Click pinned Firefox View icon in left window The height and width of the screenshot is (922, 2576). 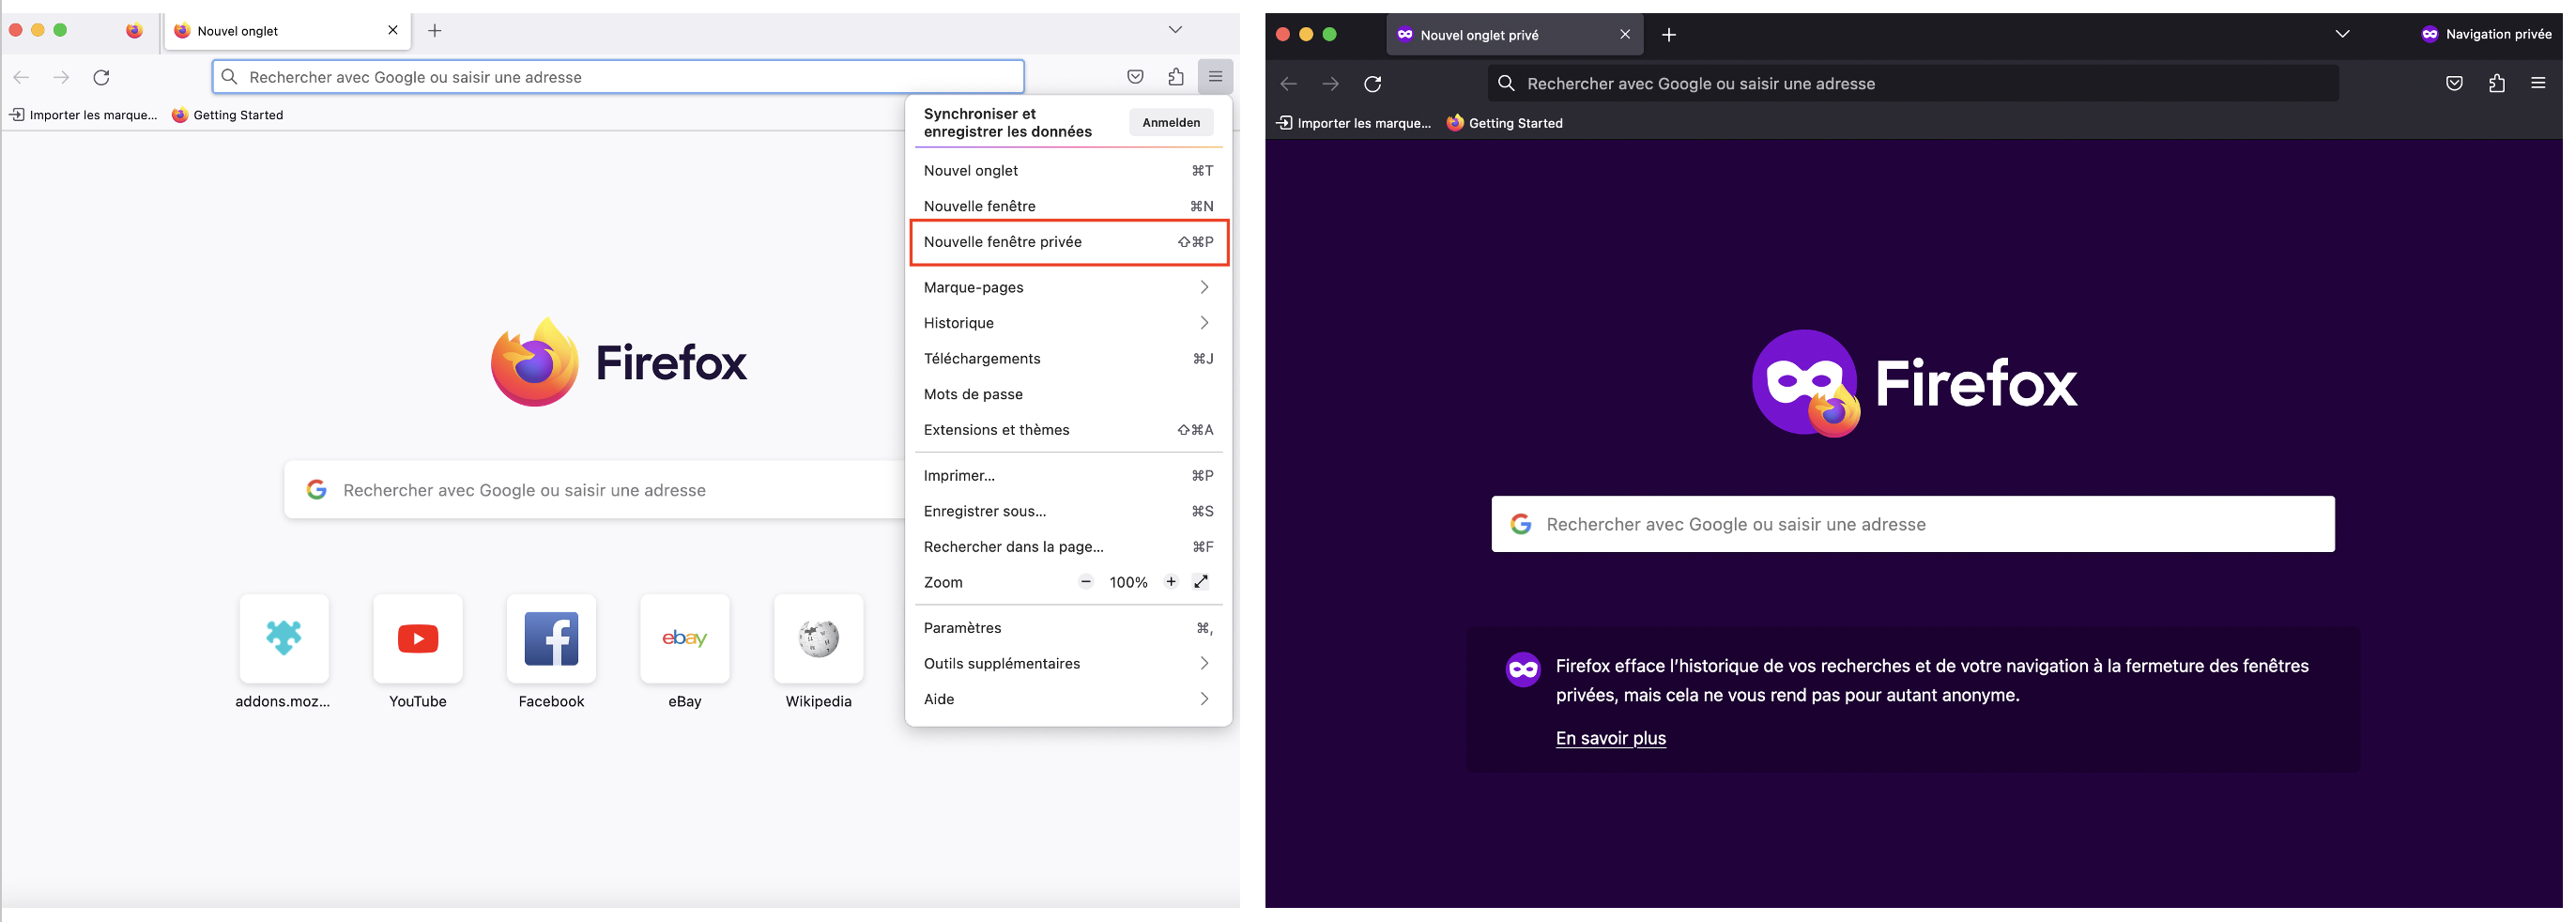click(134, 30)
